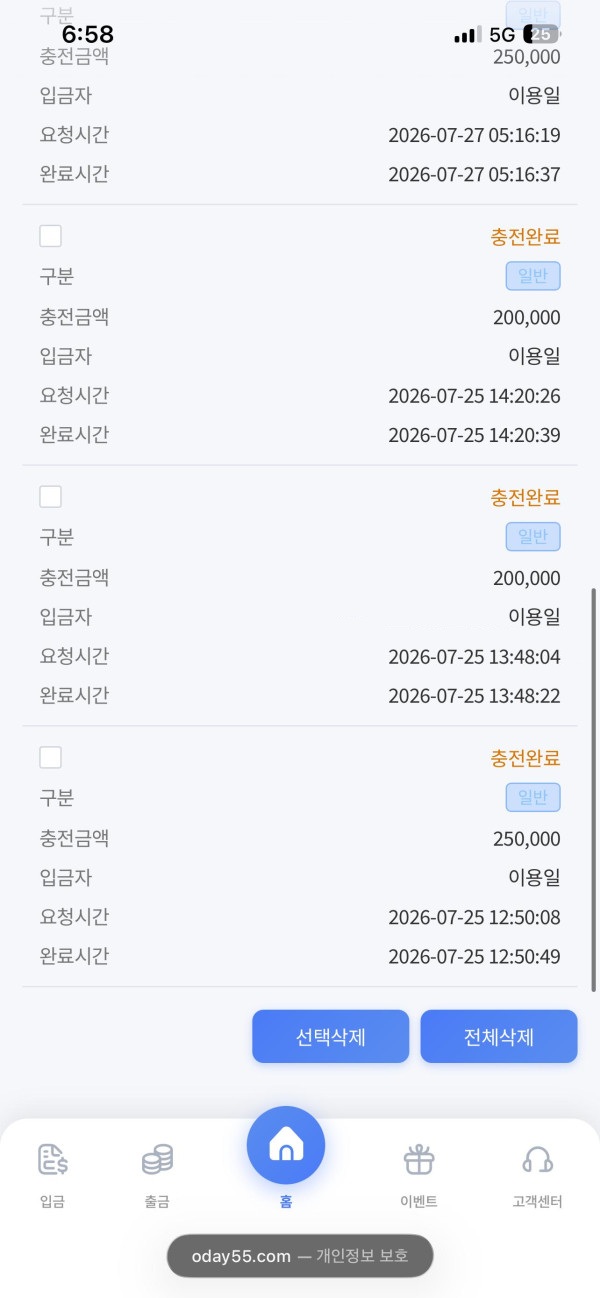Tap the 일반 badge on the 12:50 record
This screenshot has height=1298, width=600.
click(533, 797)
